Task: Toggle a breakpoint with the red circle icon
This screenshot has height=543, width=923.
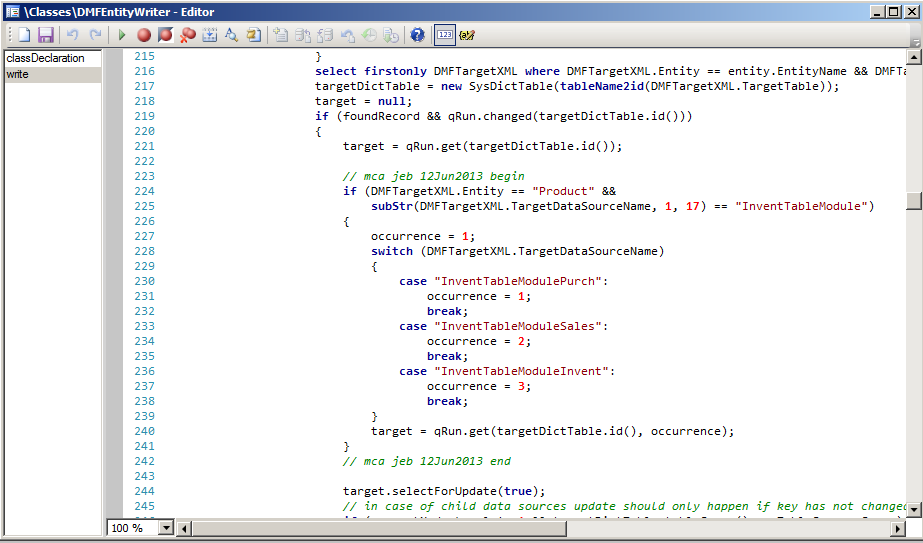Action: (144, 35)
